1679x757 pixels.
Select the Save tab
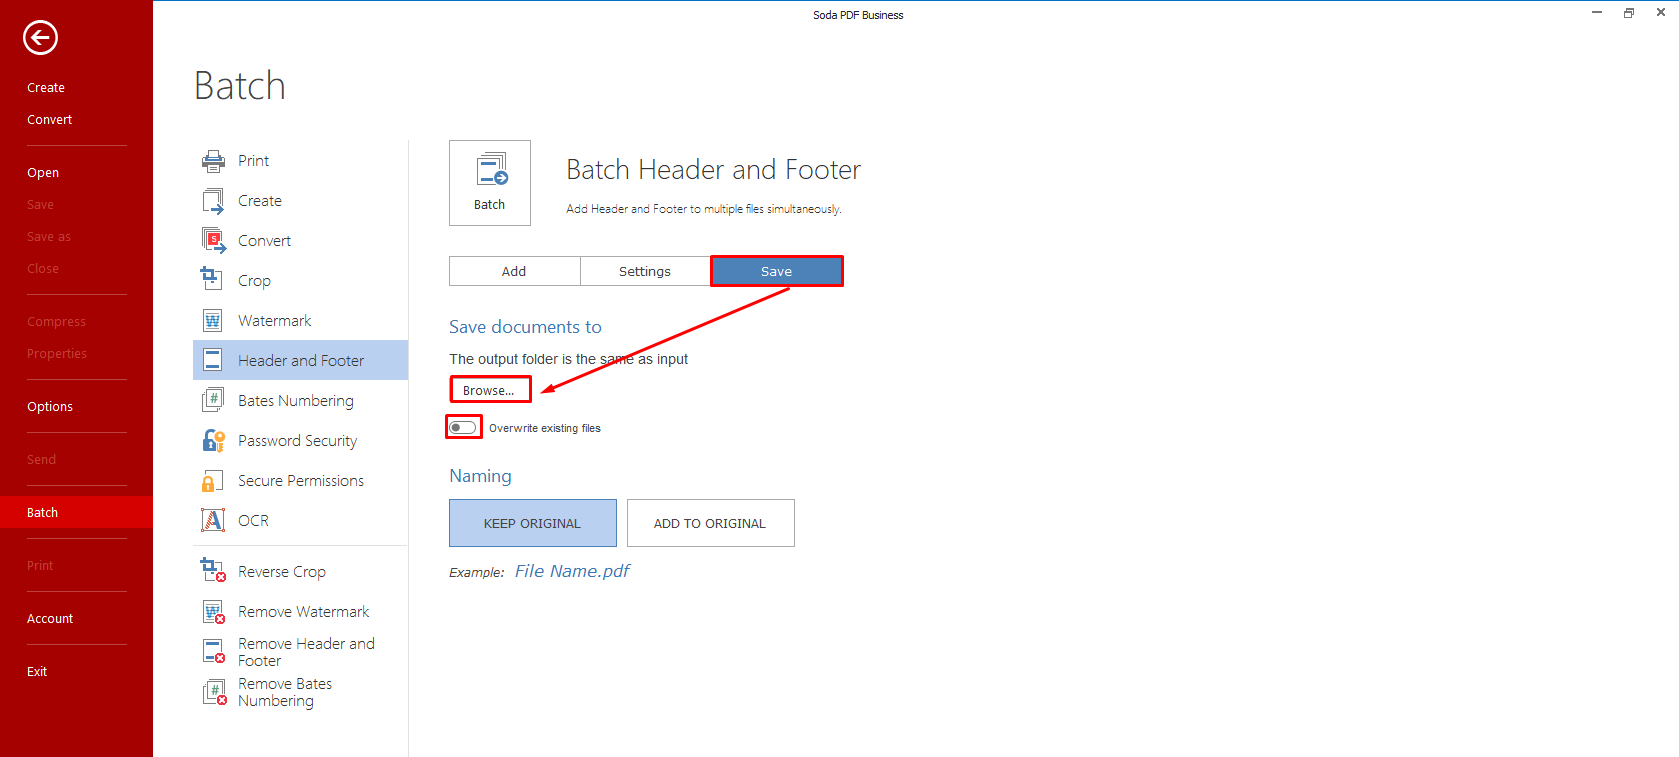tap(776, 271)
